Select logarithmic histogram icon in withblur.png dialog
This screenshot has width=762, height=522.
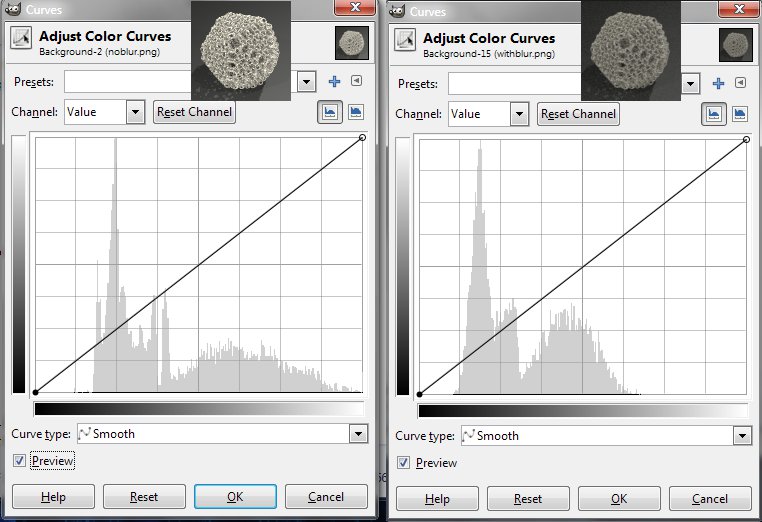click(739, 113)
